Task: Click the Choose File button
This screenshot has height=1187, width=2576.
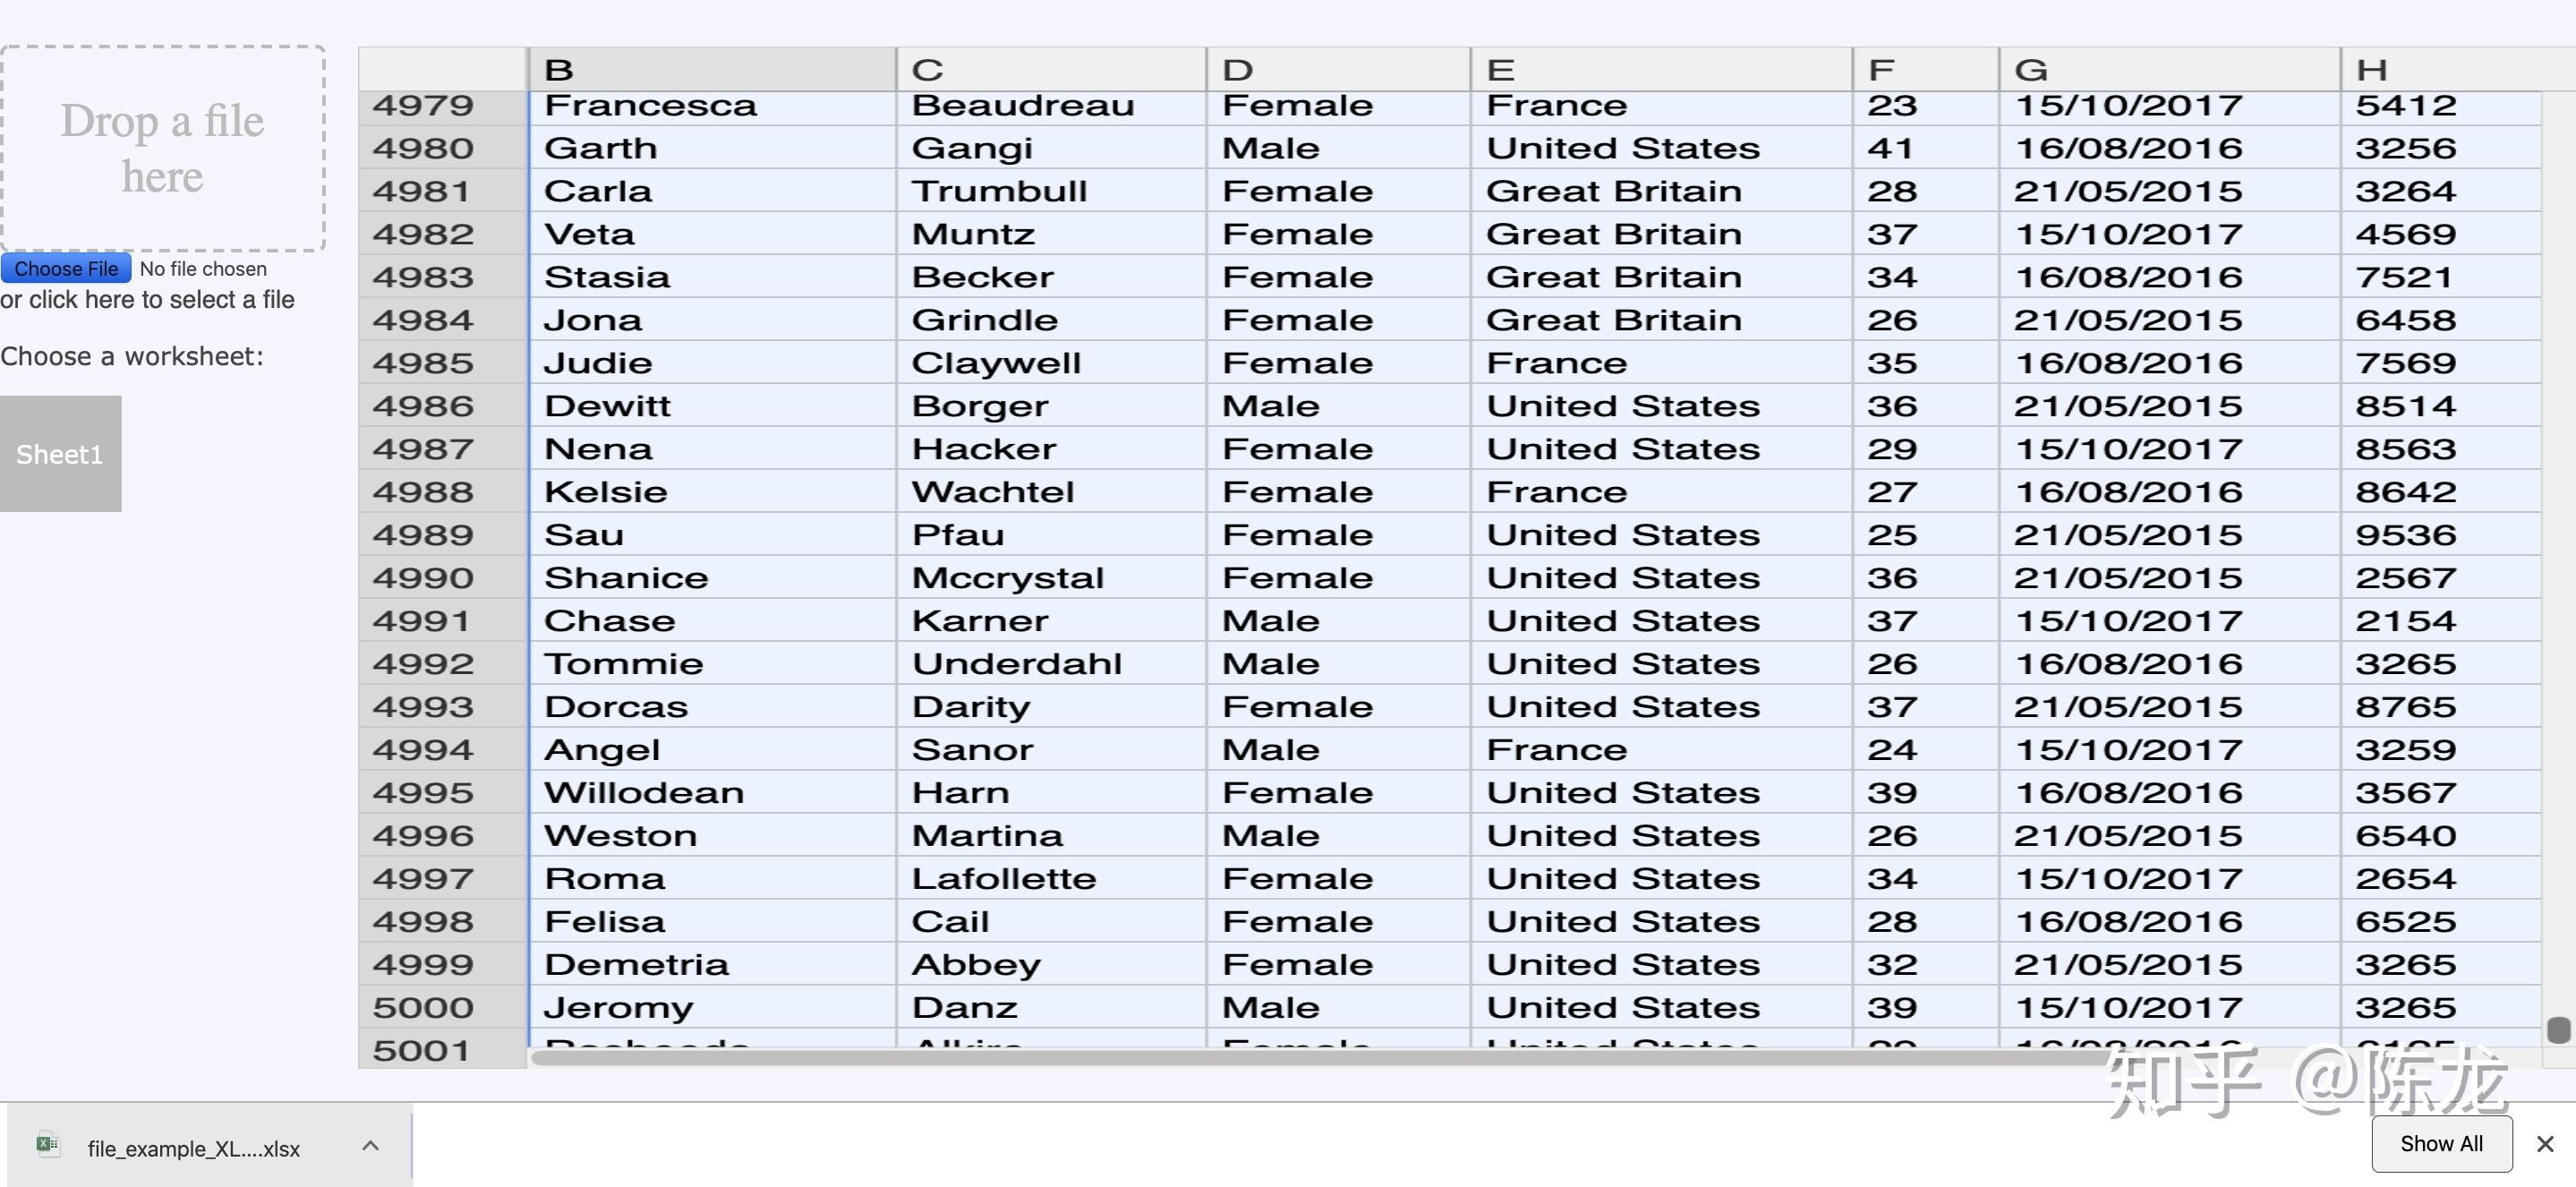Action: (66, 269)
